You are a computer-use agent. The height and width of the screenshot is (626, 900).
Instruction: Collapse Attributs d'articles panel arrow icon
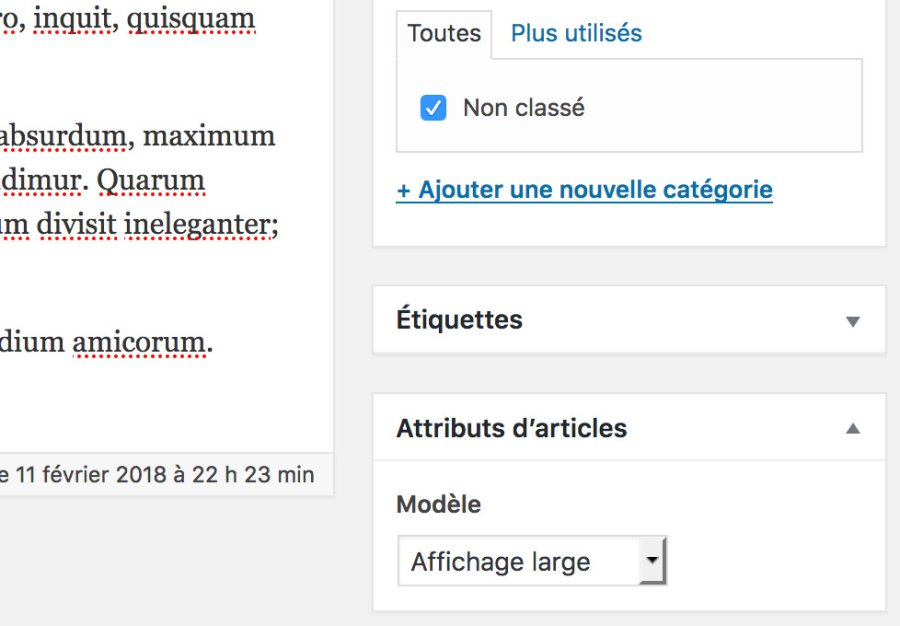coord(853,428)
